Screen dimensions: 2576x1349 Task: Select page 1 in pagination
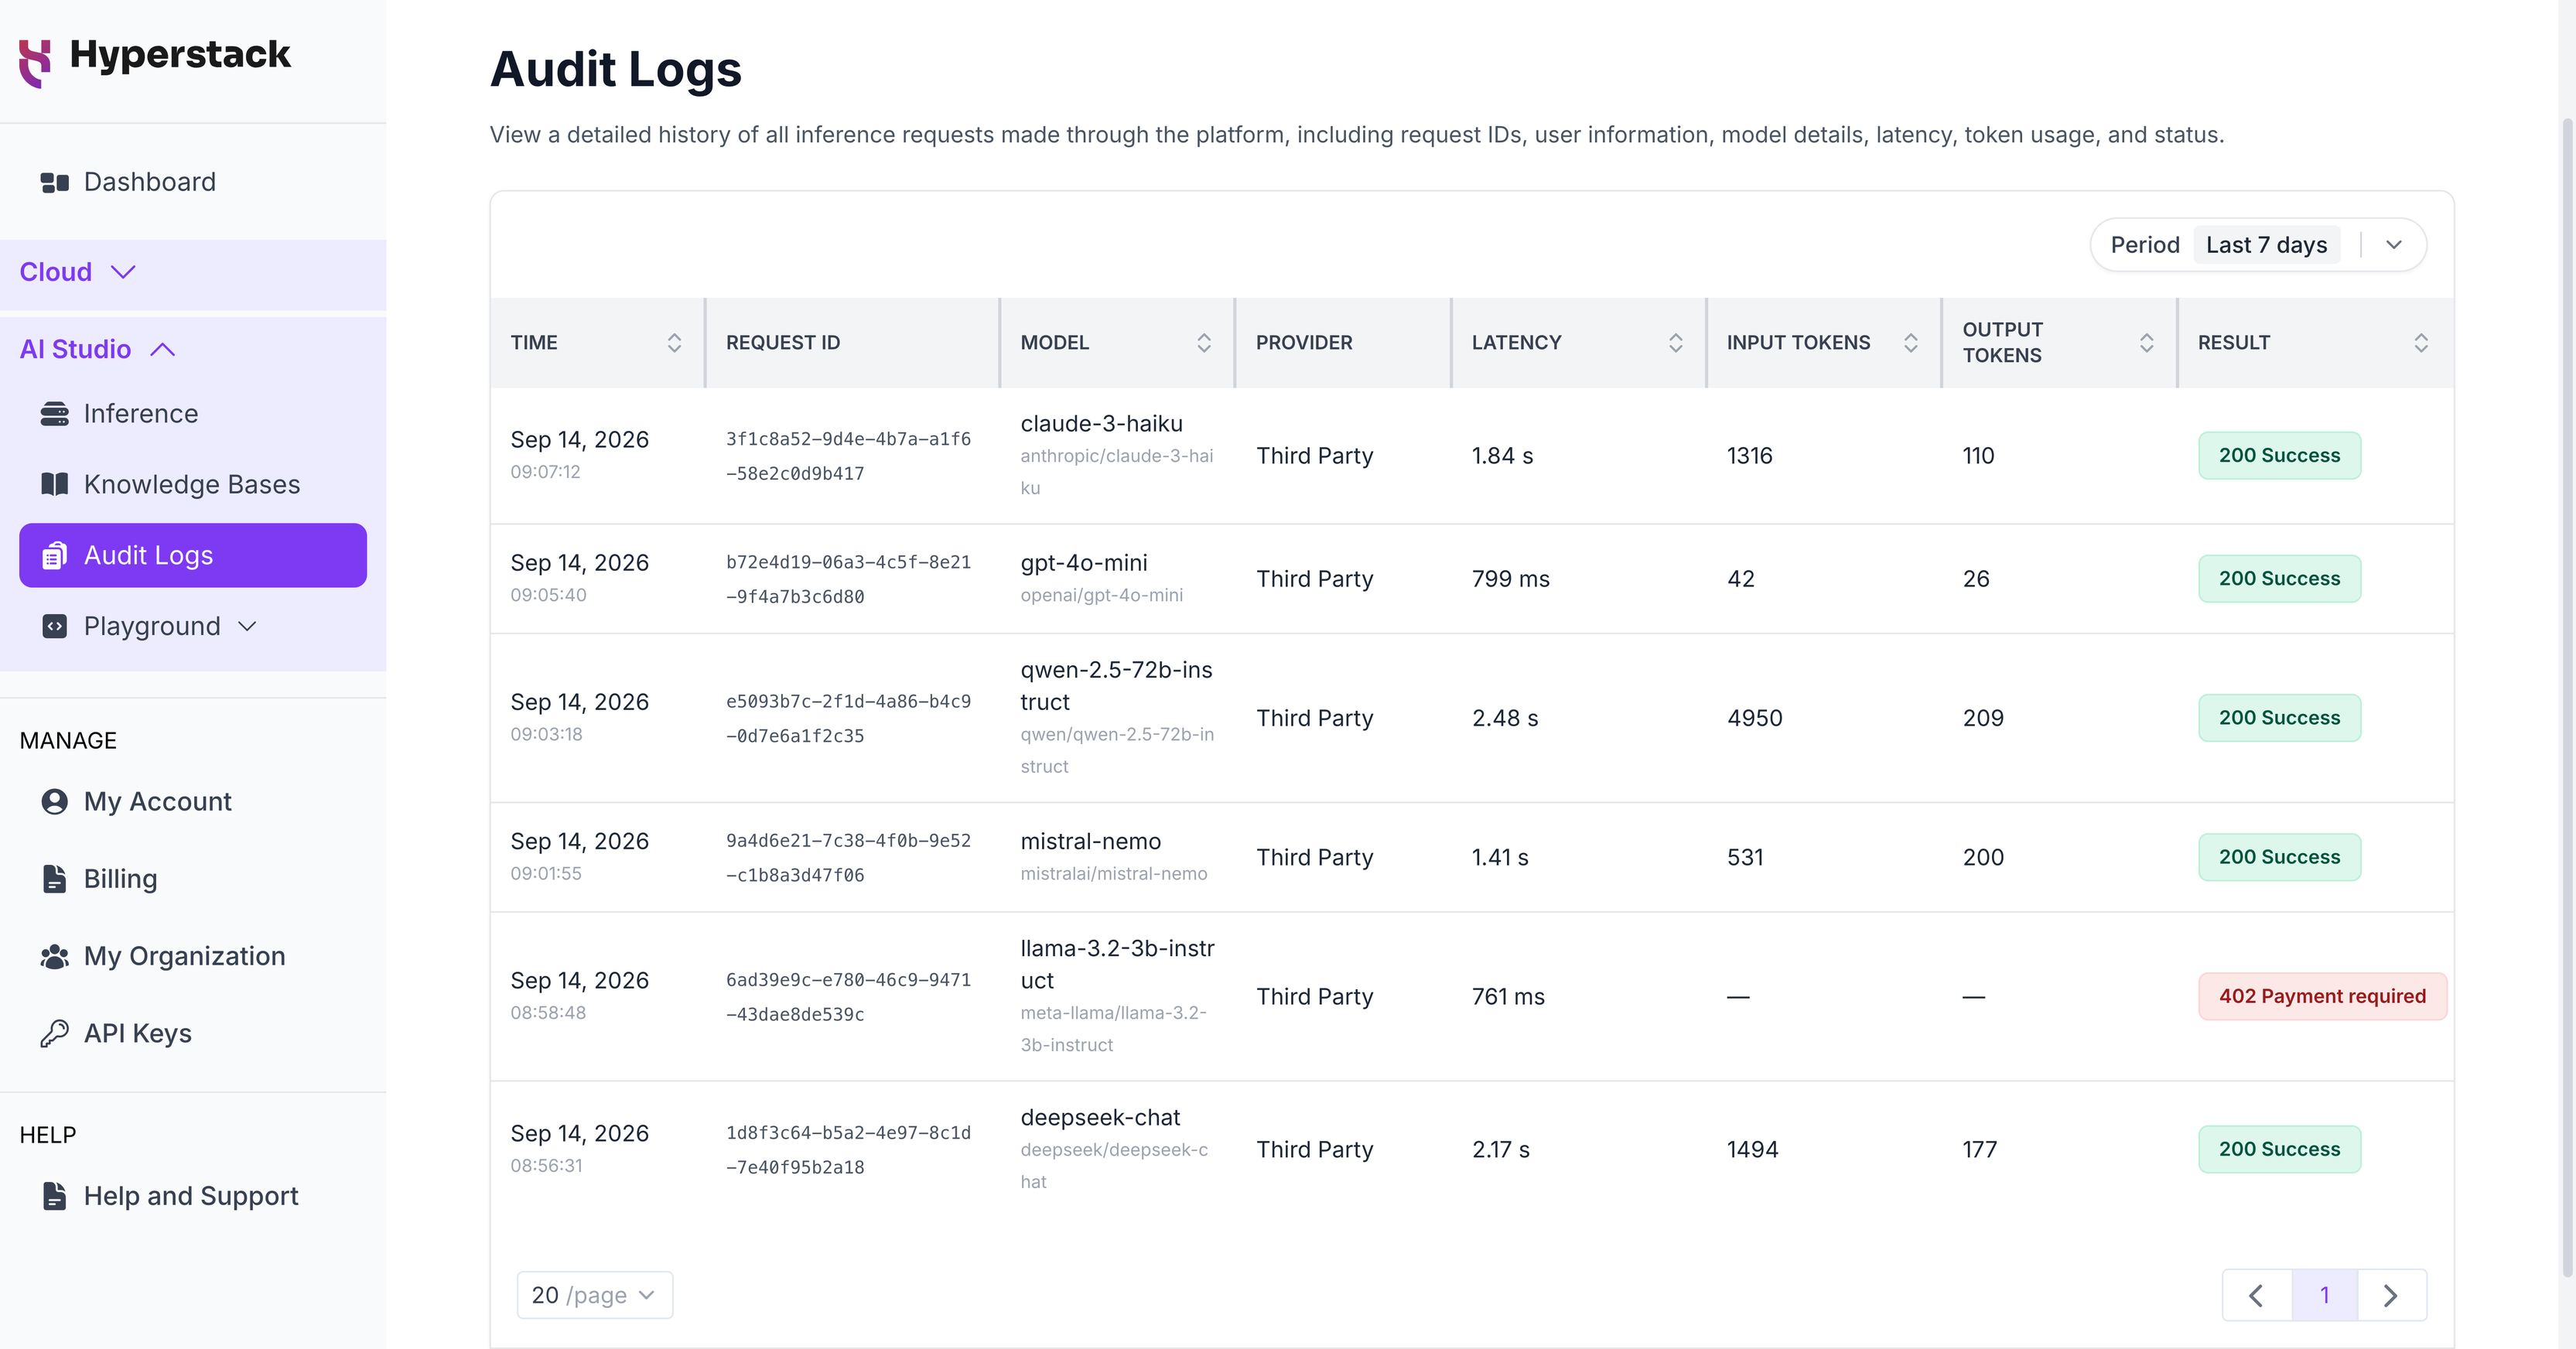click(2325, 1295)
